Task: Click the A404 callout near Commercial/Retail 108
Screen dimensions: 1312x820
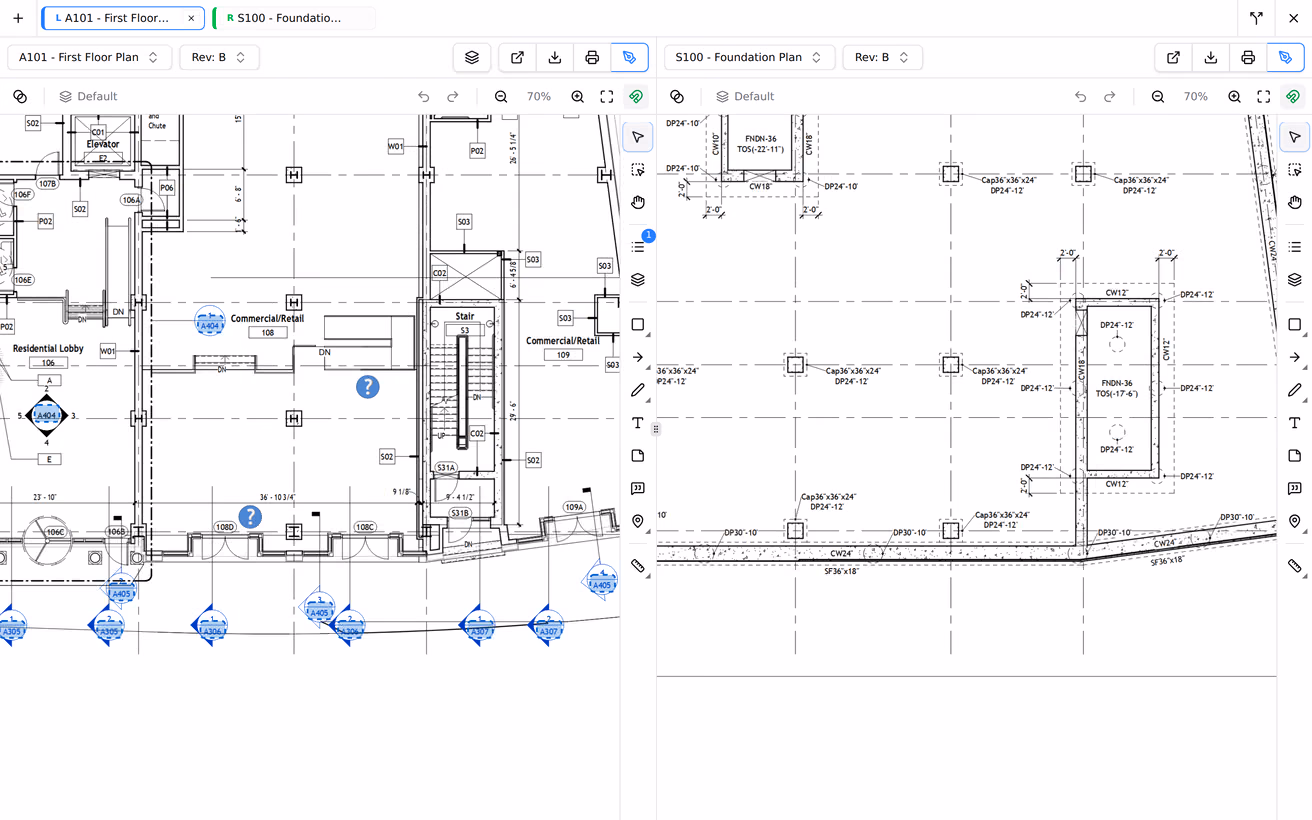Action: pyautogui.click(x=210, y=321)
